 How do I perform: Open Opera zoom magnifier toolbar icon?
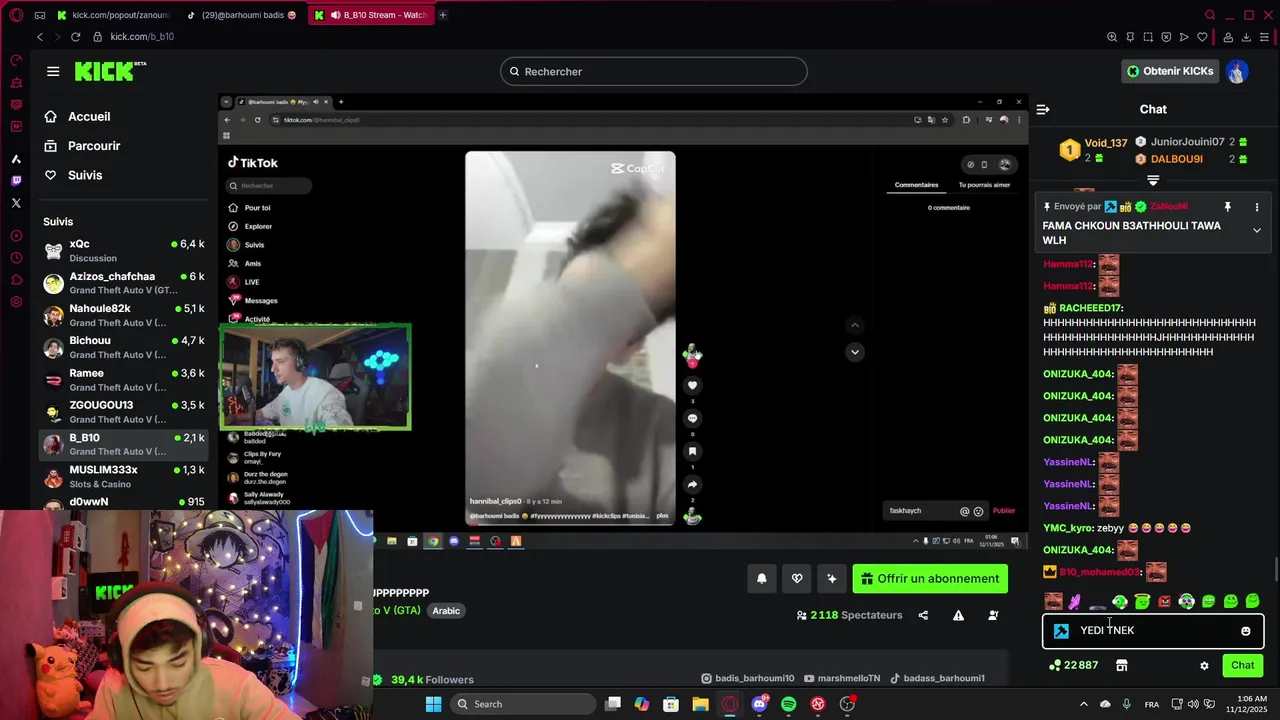pyautogui.click(x=1111, y=37)
